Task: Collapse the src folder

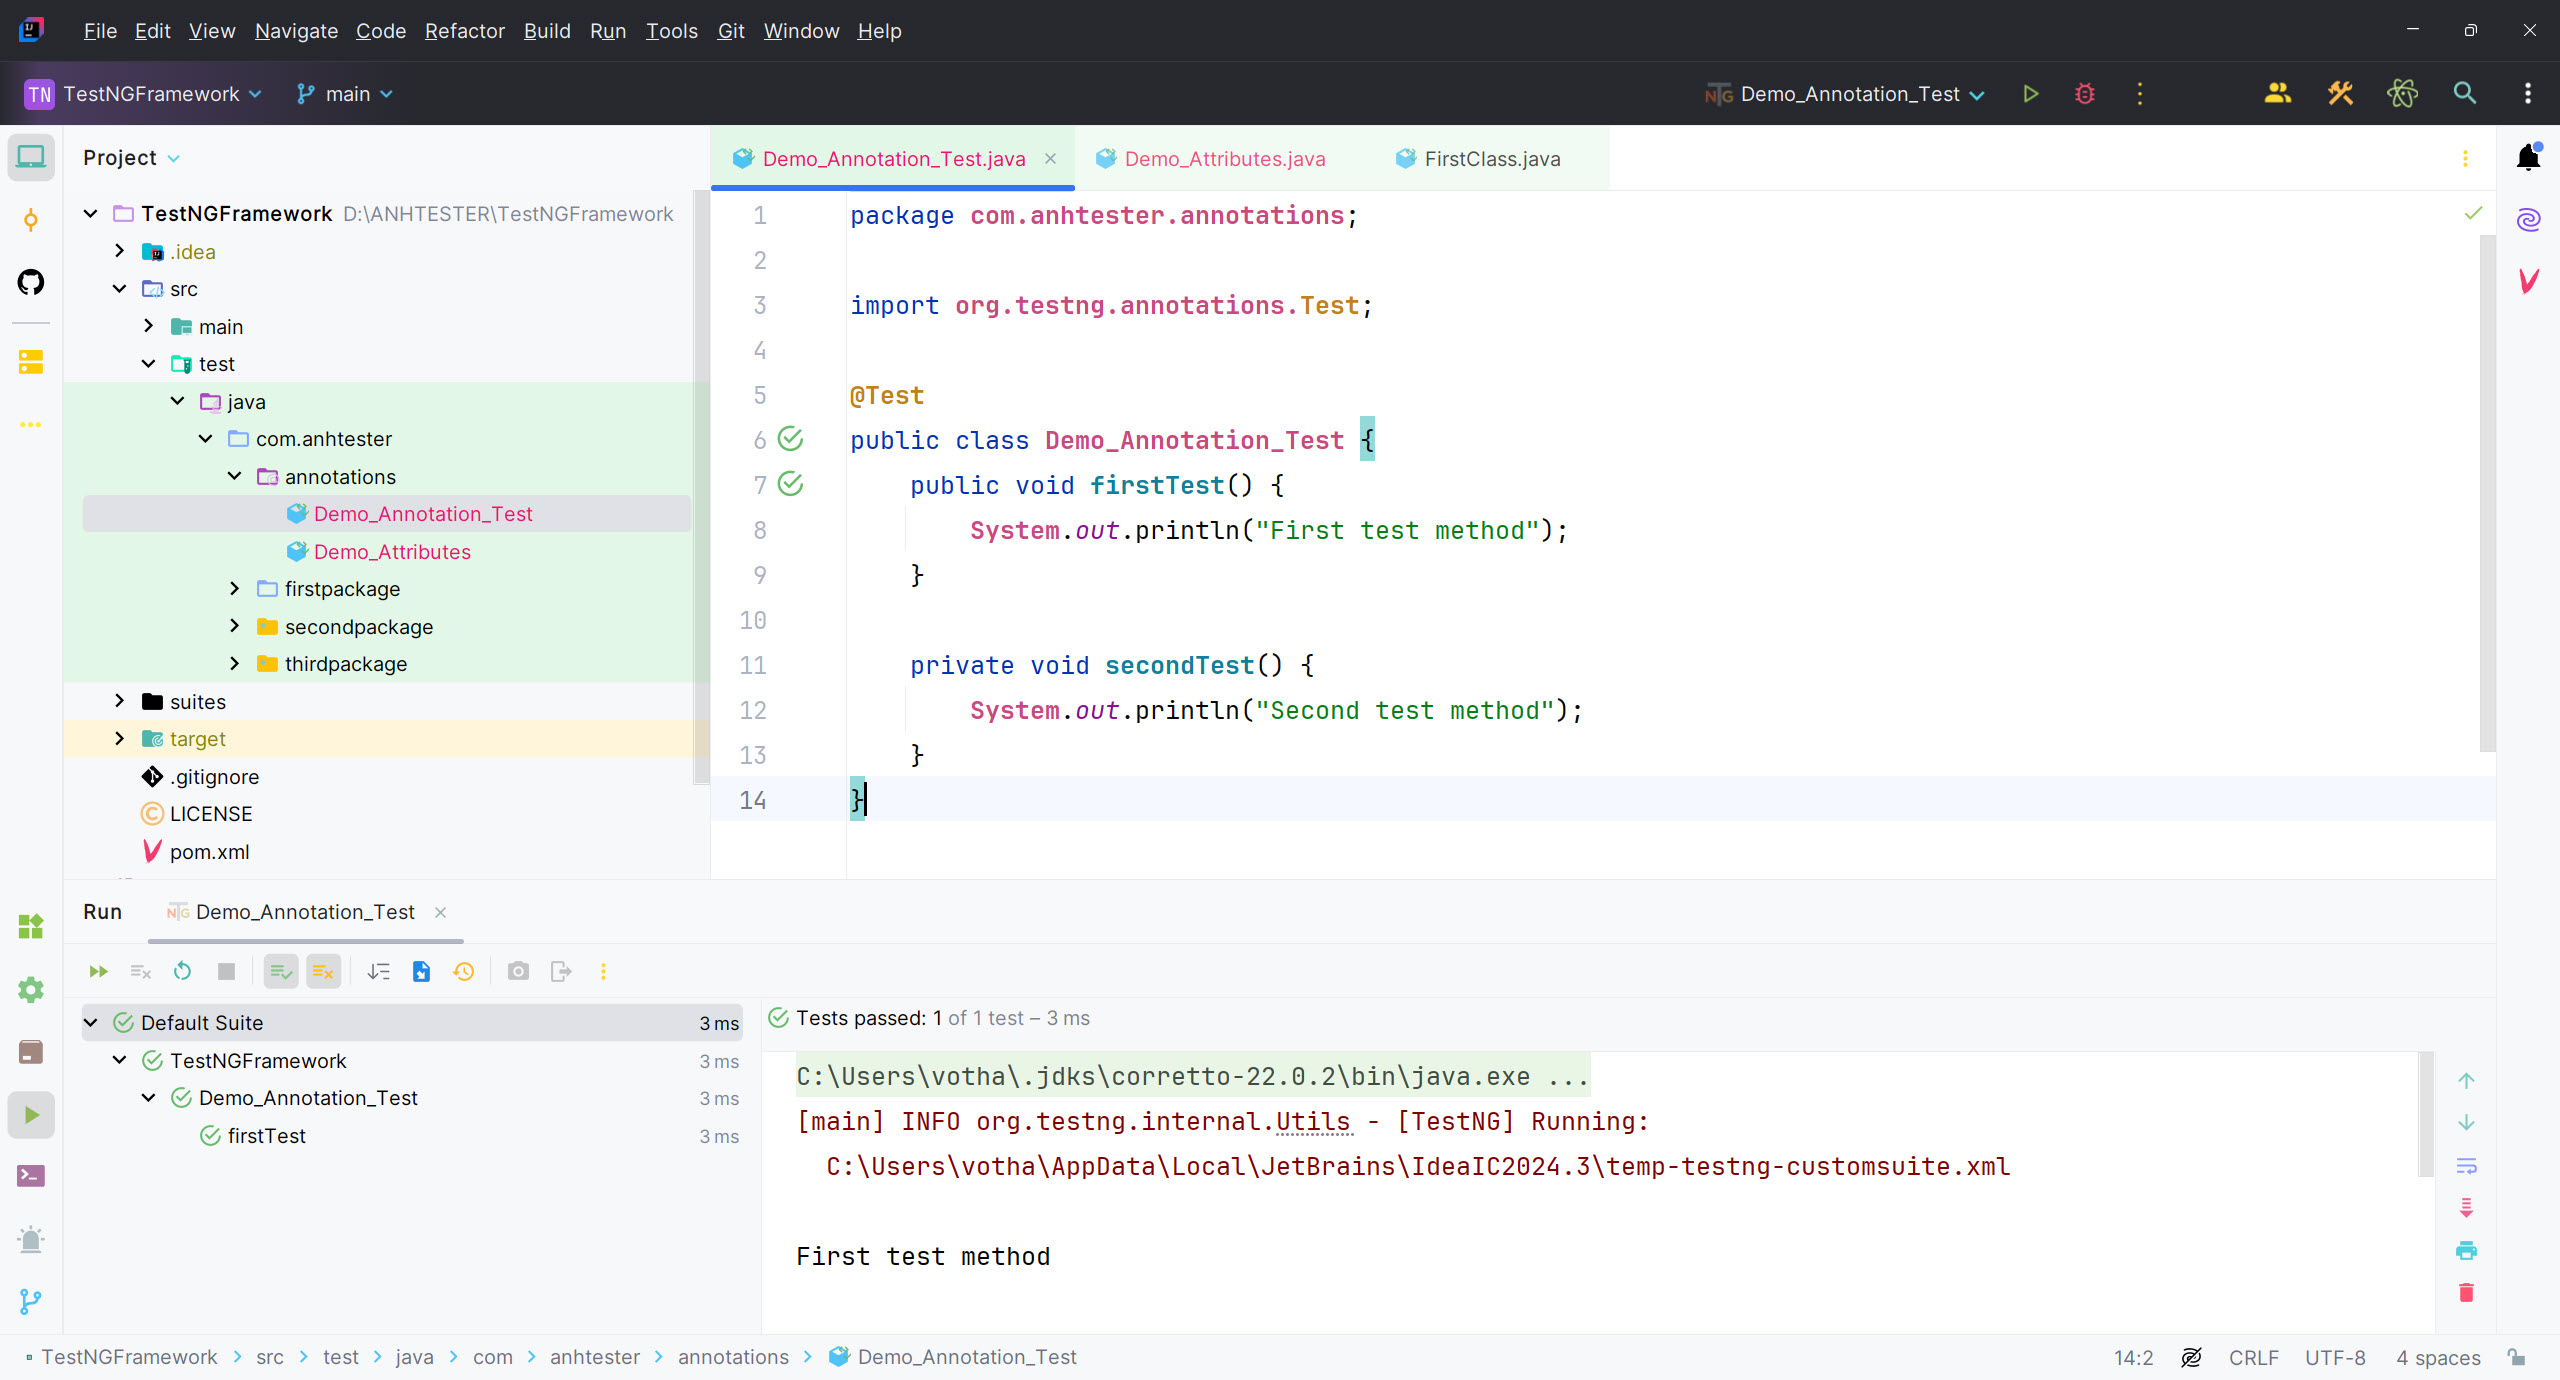Action: pyautogui.click(x=120, y=289)
